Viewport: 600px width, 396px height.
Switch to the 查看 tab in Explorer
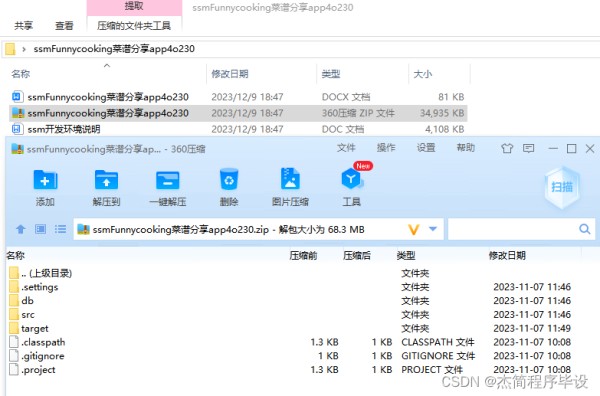[x=64, y=26]
